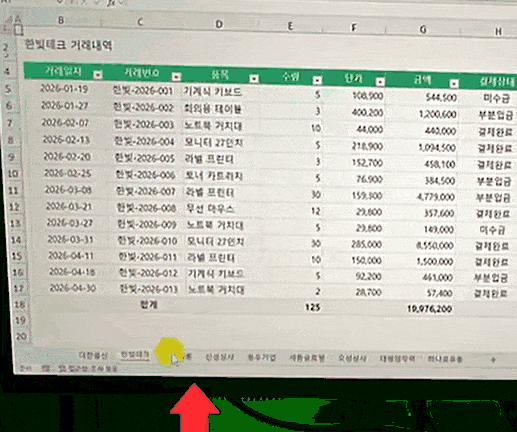Select the 한빛테크 거래내역 title cell

pyautogui.click(x=69, y=45)
